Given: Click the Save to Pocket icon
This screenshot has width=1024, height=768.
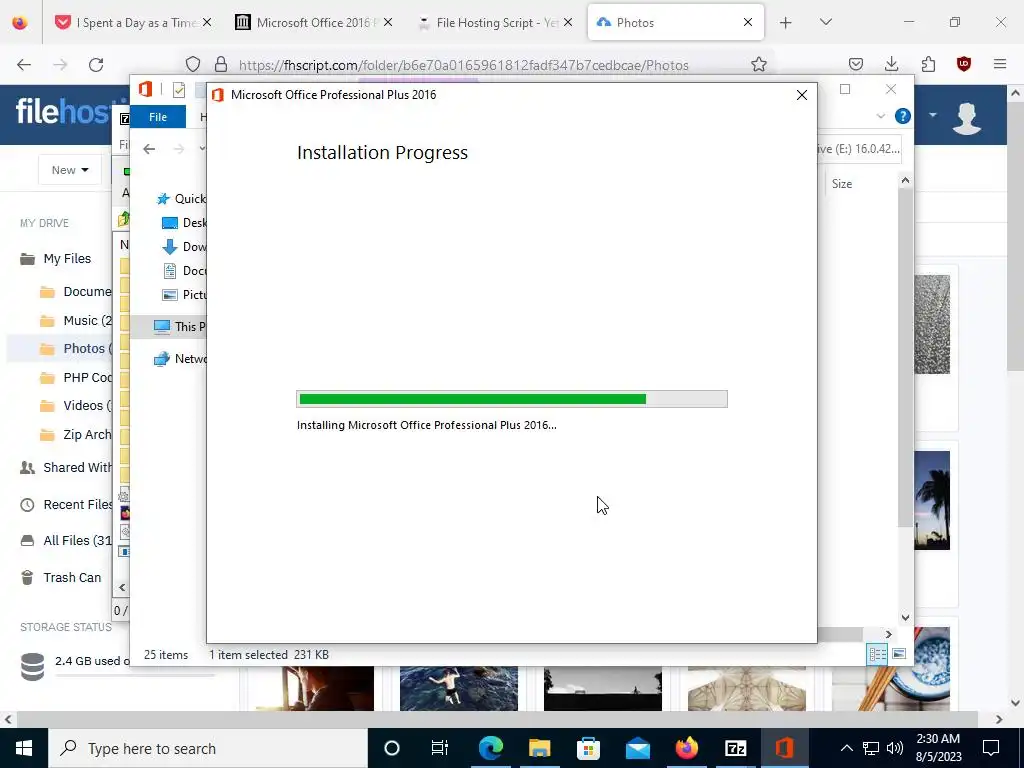Looking at the screenshot, I should tap(856, 64).
